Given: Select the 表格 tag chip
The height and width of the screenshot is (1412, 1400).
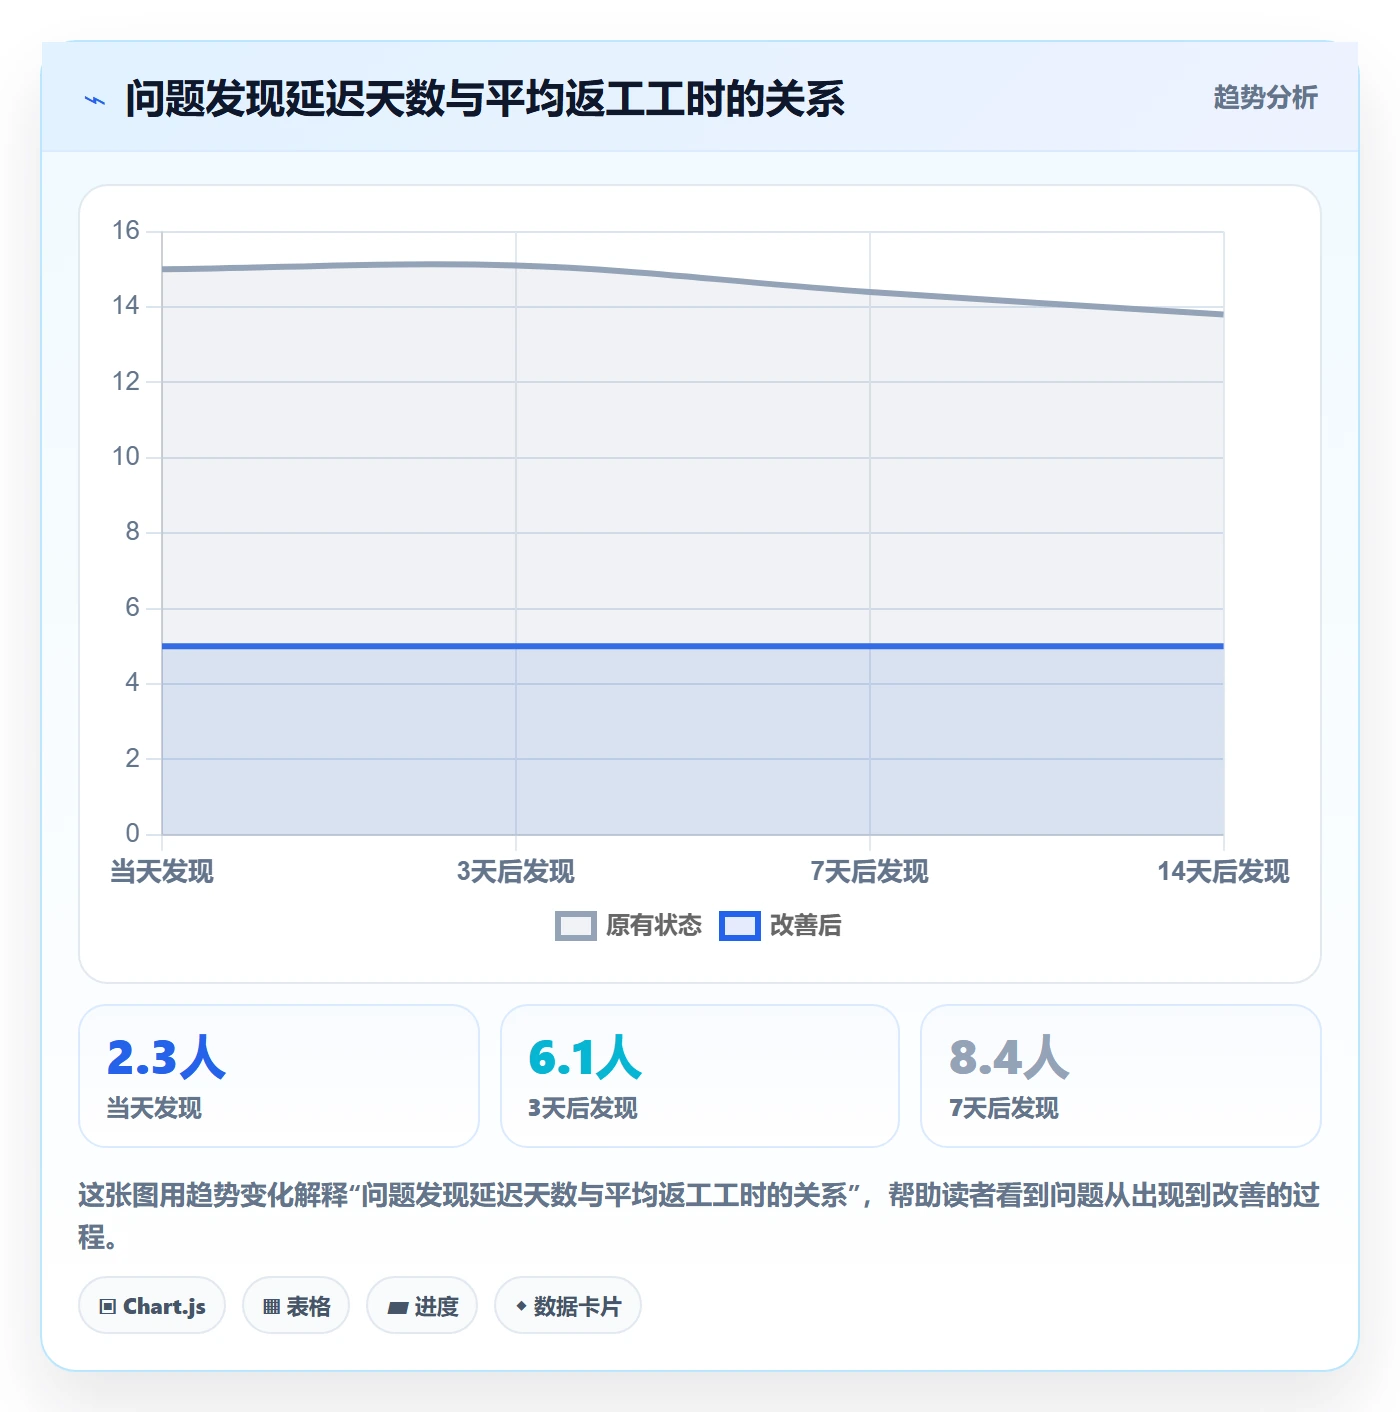Looking at the screenshot, I should 296,1306.
